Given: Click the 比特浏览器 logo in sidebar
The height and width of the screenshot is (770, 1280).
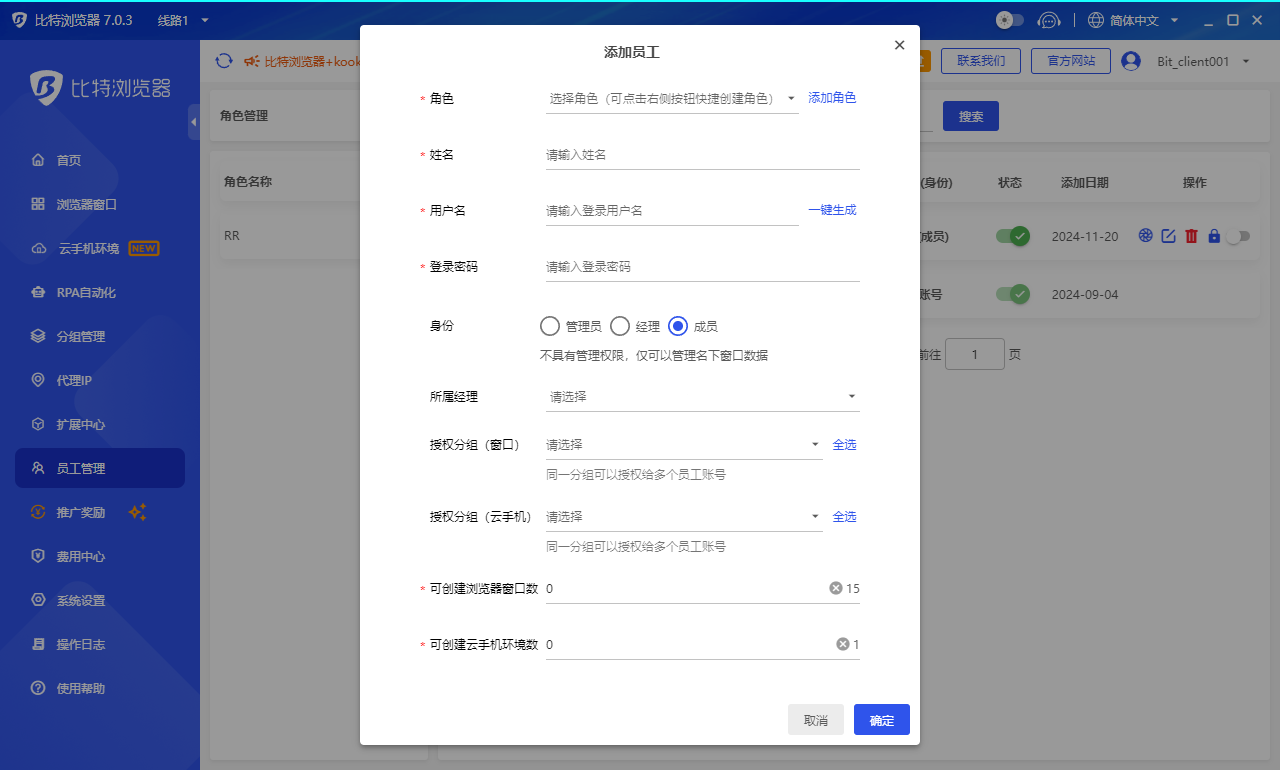Looking at the screenshot, I should (x=100, y=88).
